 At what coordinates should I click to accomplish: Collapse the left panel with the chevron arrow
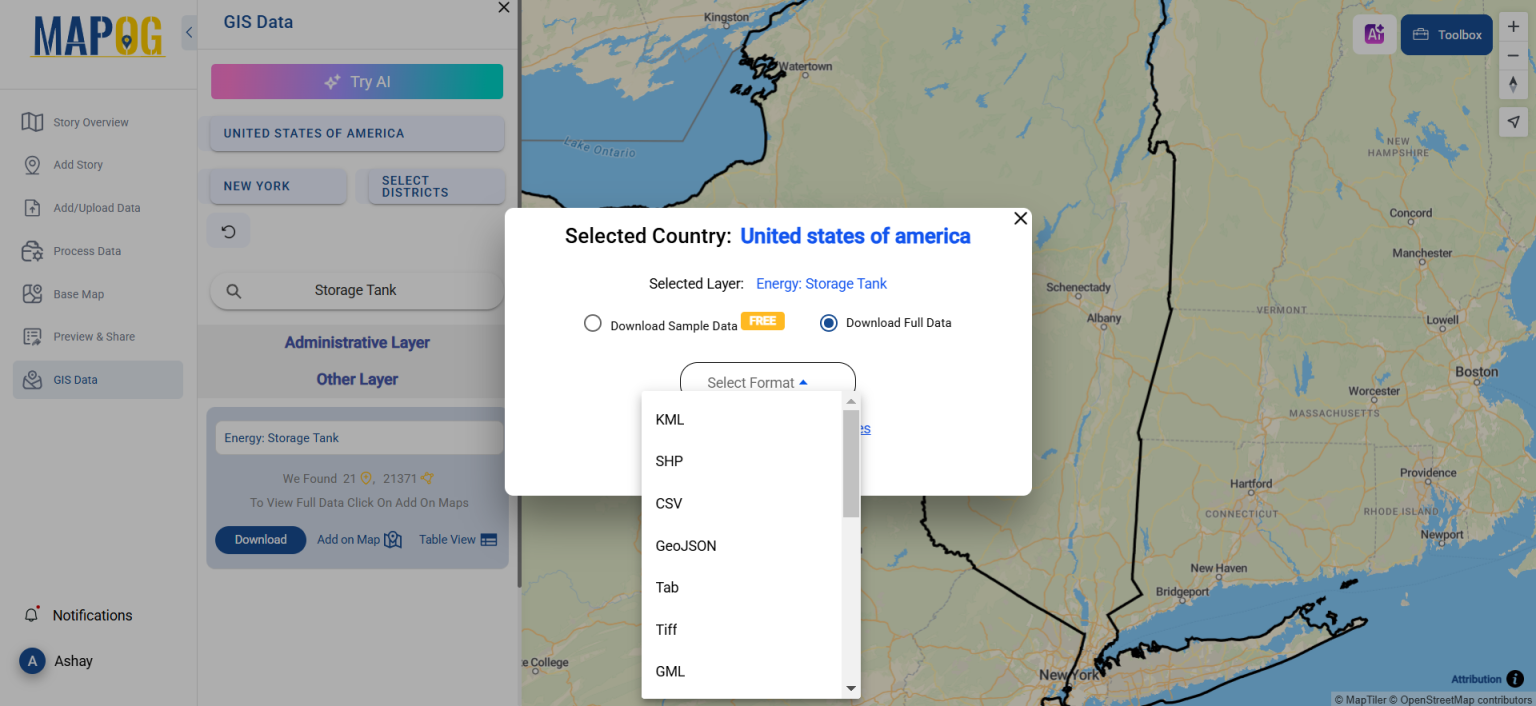click(x=189, y=31)
